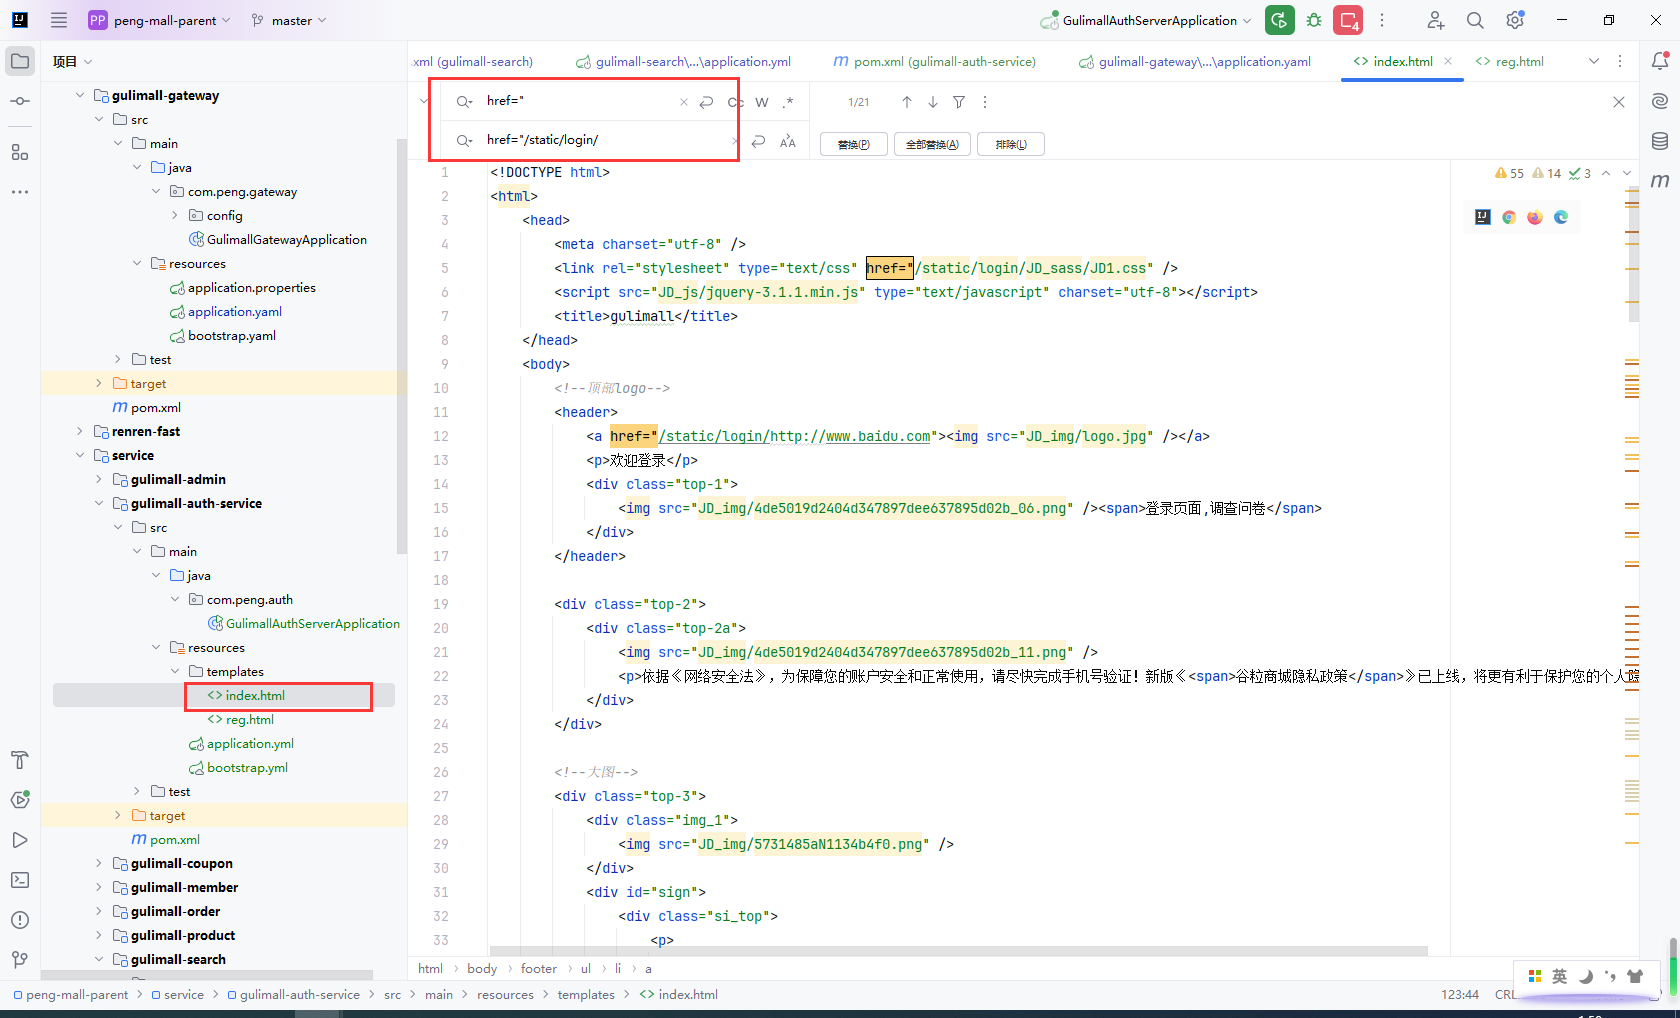Collapse replace field with chevron toggle
1680x1018 pixels.
pyautogui.click(x=424, y=101)
